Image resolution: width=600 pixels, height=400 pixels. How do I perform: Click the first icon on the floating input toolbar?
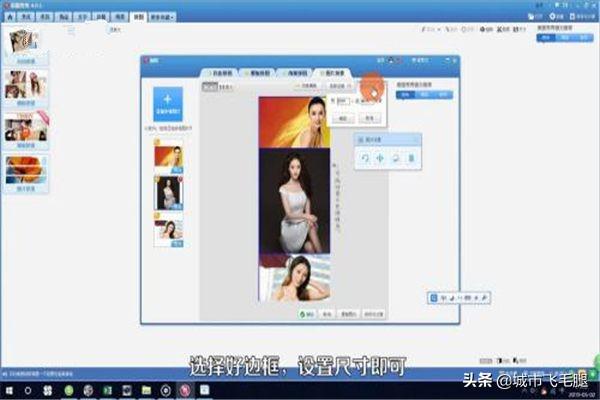pyautogui.click(x=434, y=297)
